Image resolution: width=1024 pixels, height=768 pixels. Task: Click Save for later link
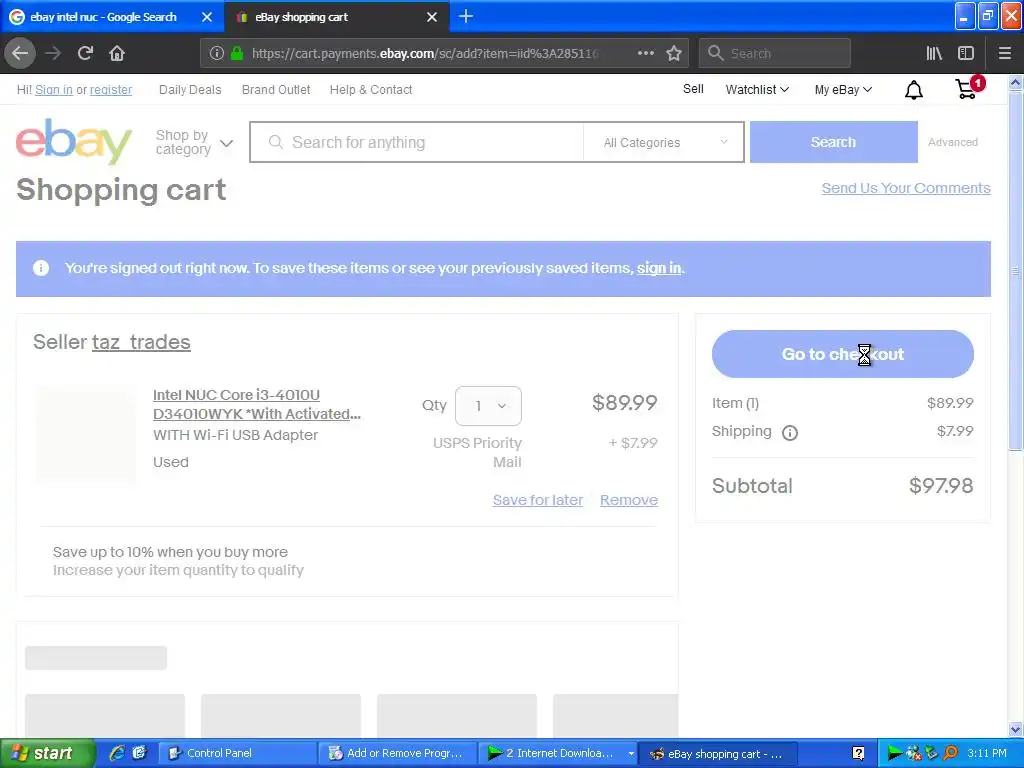537,500
